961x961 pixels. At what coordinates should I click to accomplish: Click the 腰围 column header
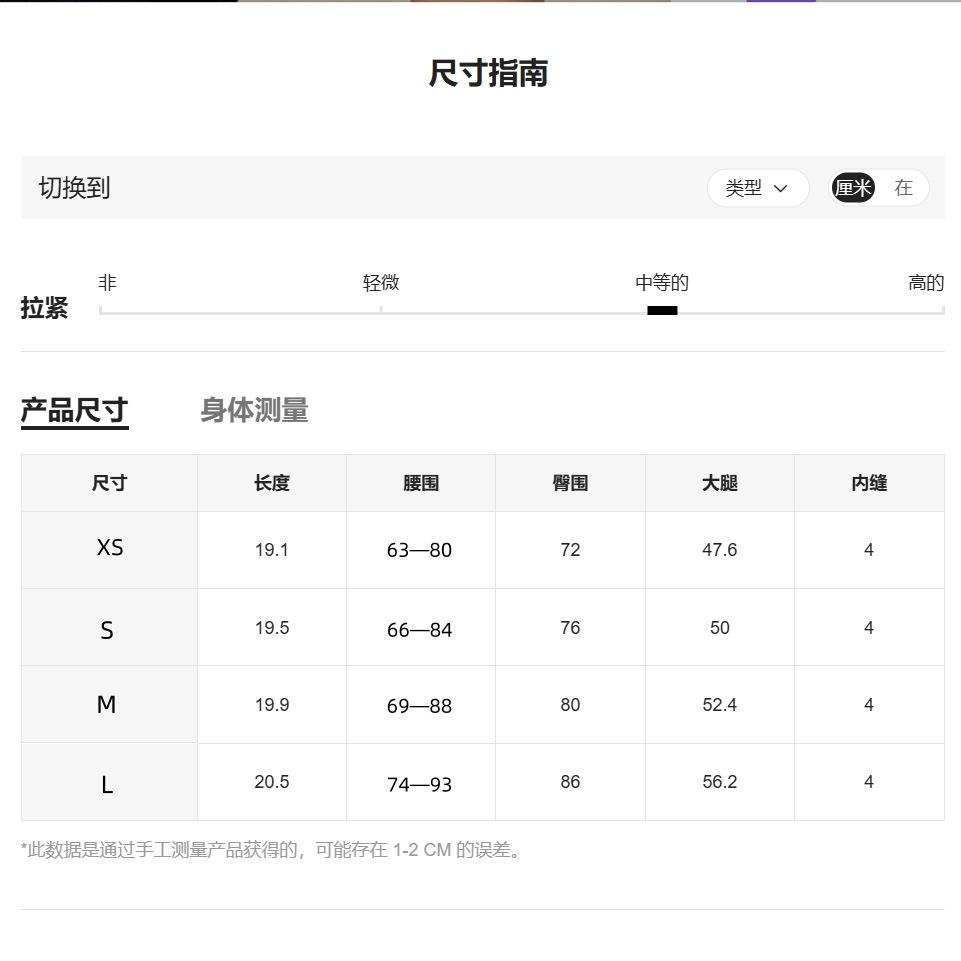coord(420,483)
